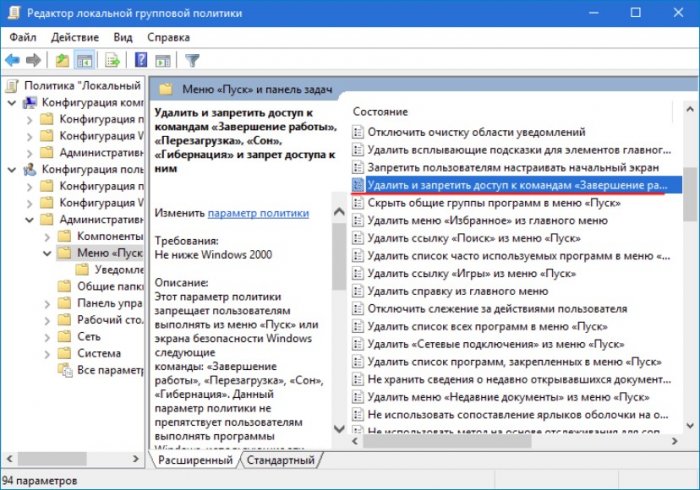Click the параметр политики link

coord(258,213)
